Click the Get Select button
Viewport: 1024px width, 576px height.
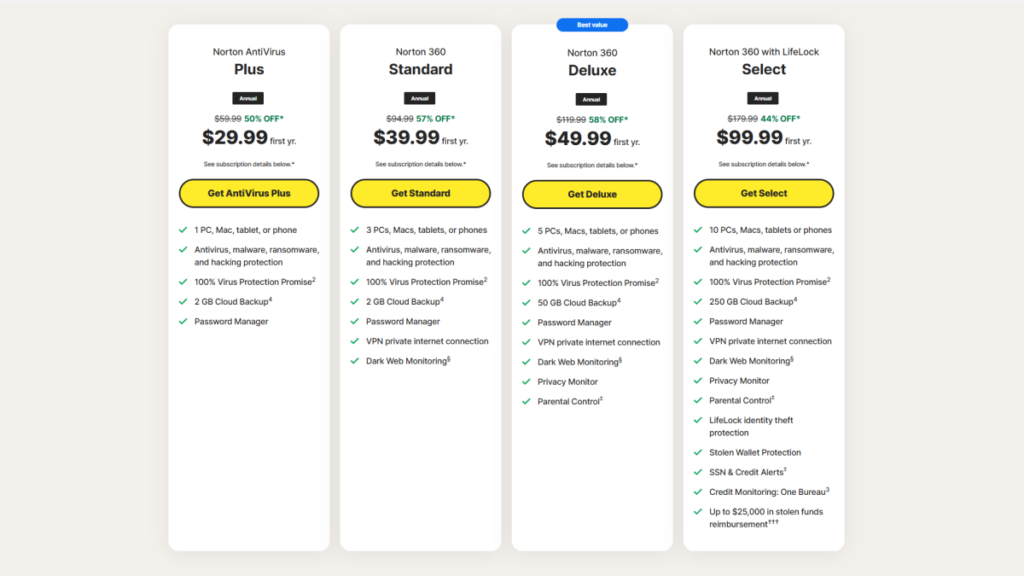[764, 193]
